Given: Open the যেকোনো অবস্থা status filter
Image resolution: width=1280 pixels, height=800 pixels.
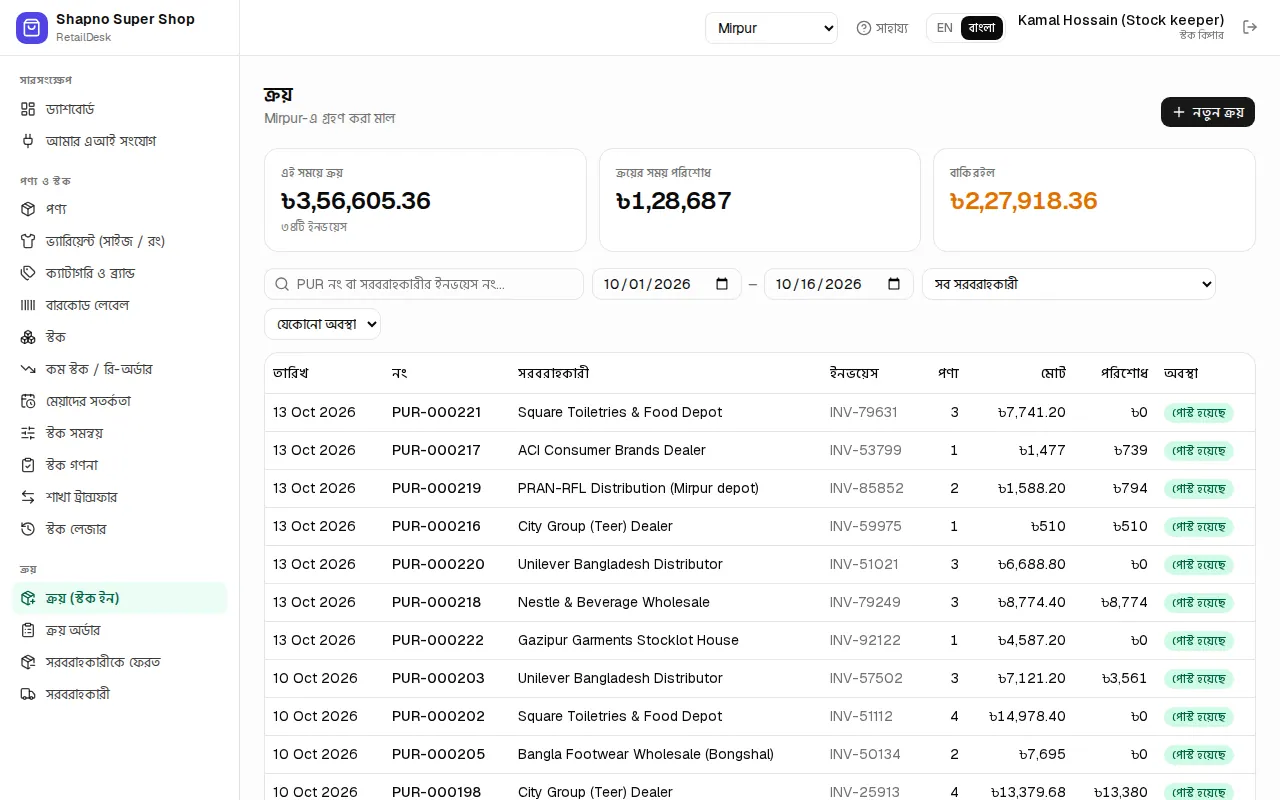Looking at the screenshot, I should (x=322, y=324).
